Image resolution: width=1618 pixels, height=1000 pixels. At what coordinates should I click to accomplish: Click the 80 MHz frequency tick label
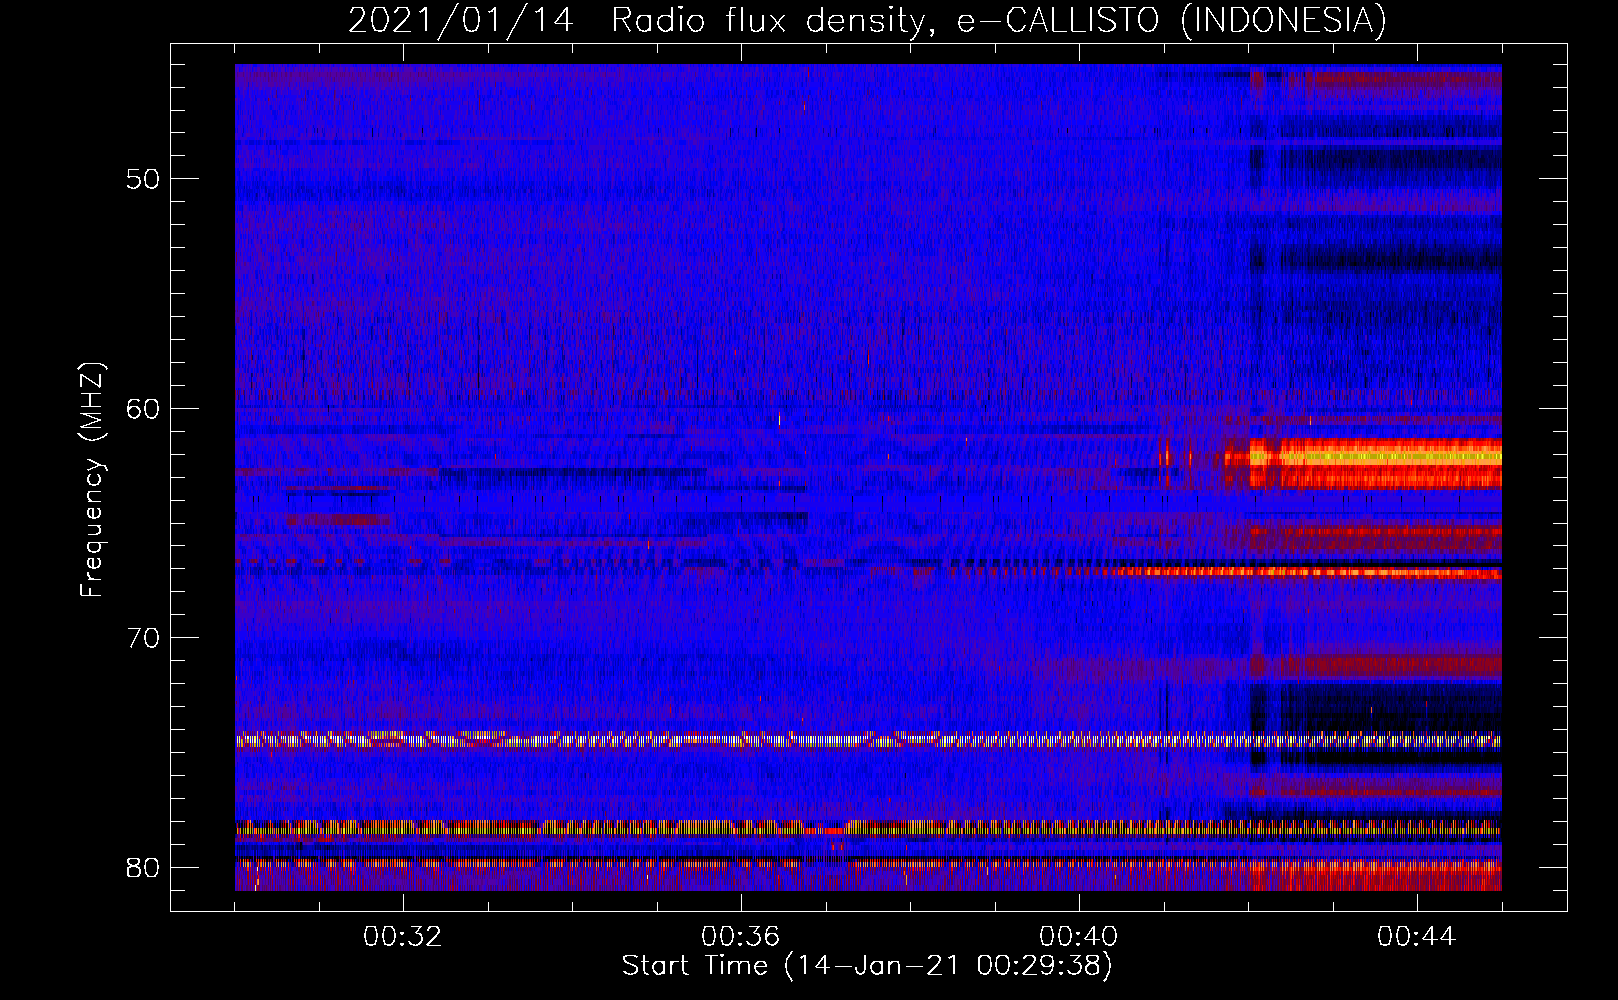(x=143, y=867)
